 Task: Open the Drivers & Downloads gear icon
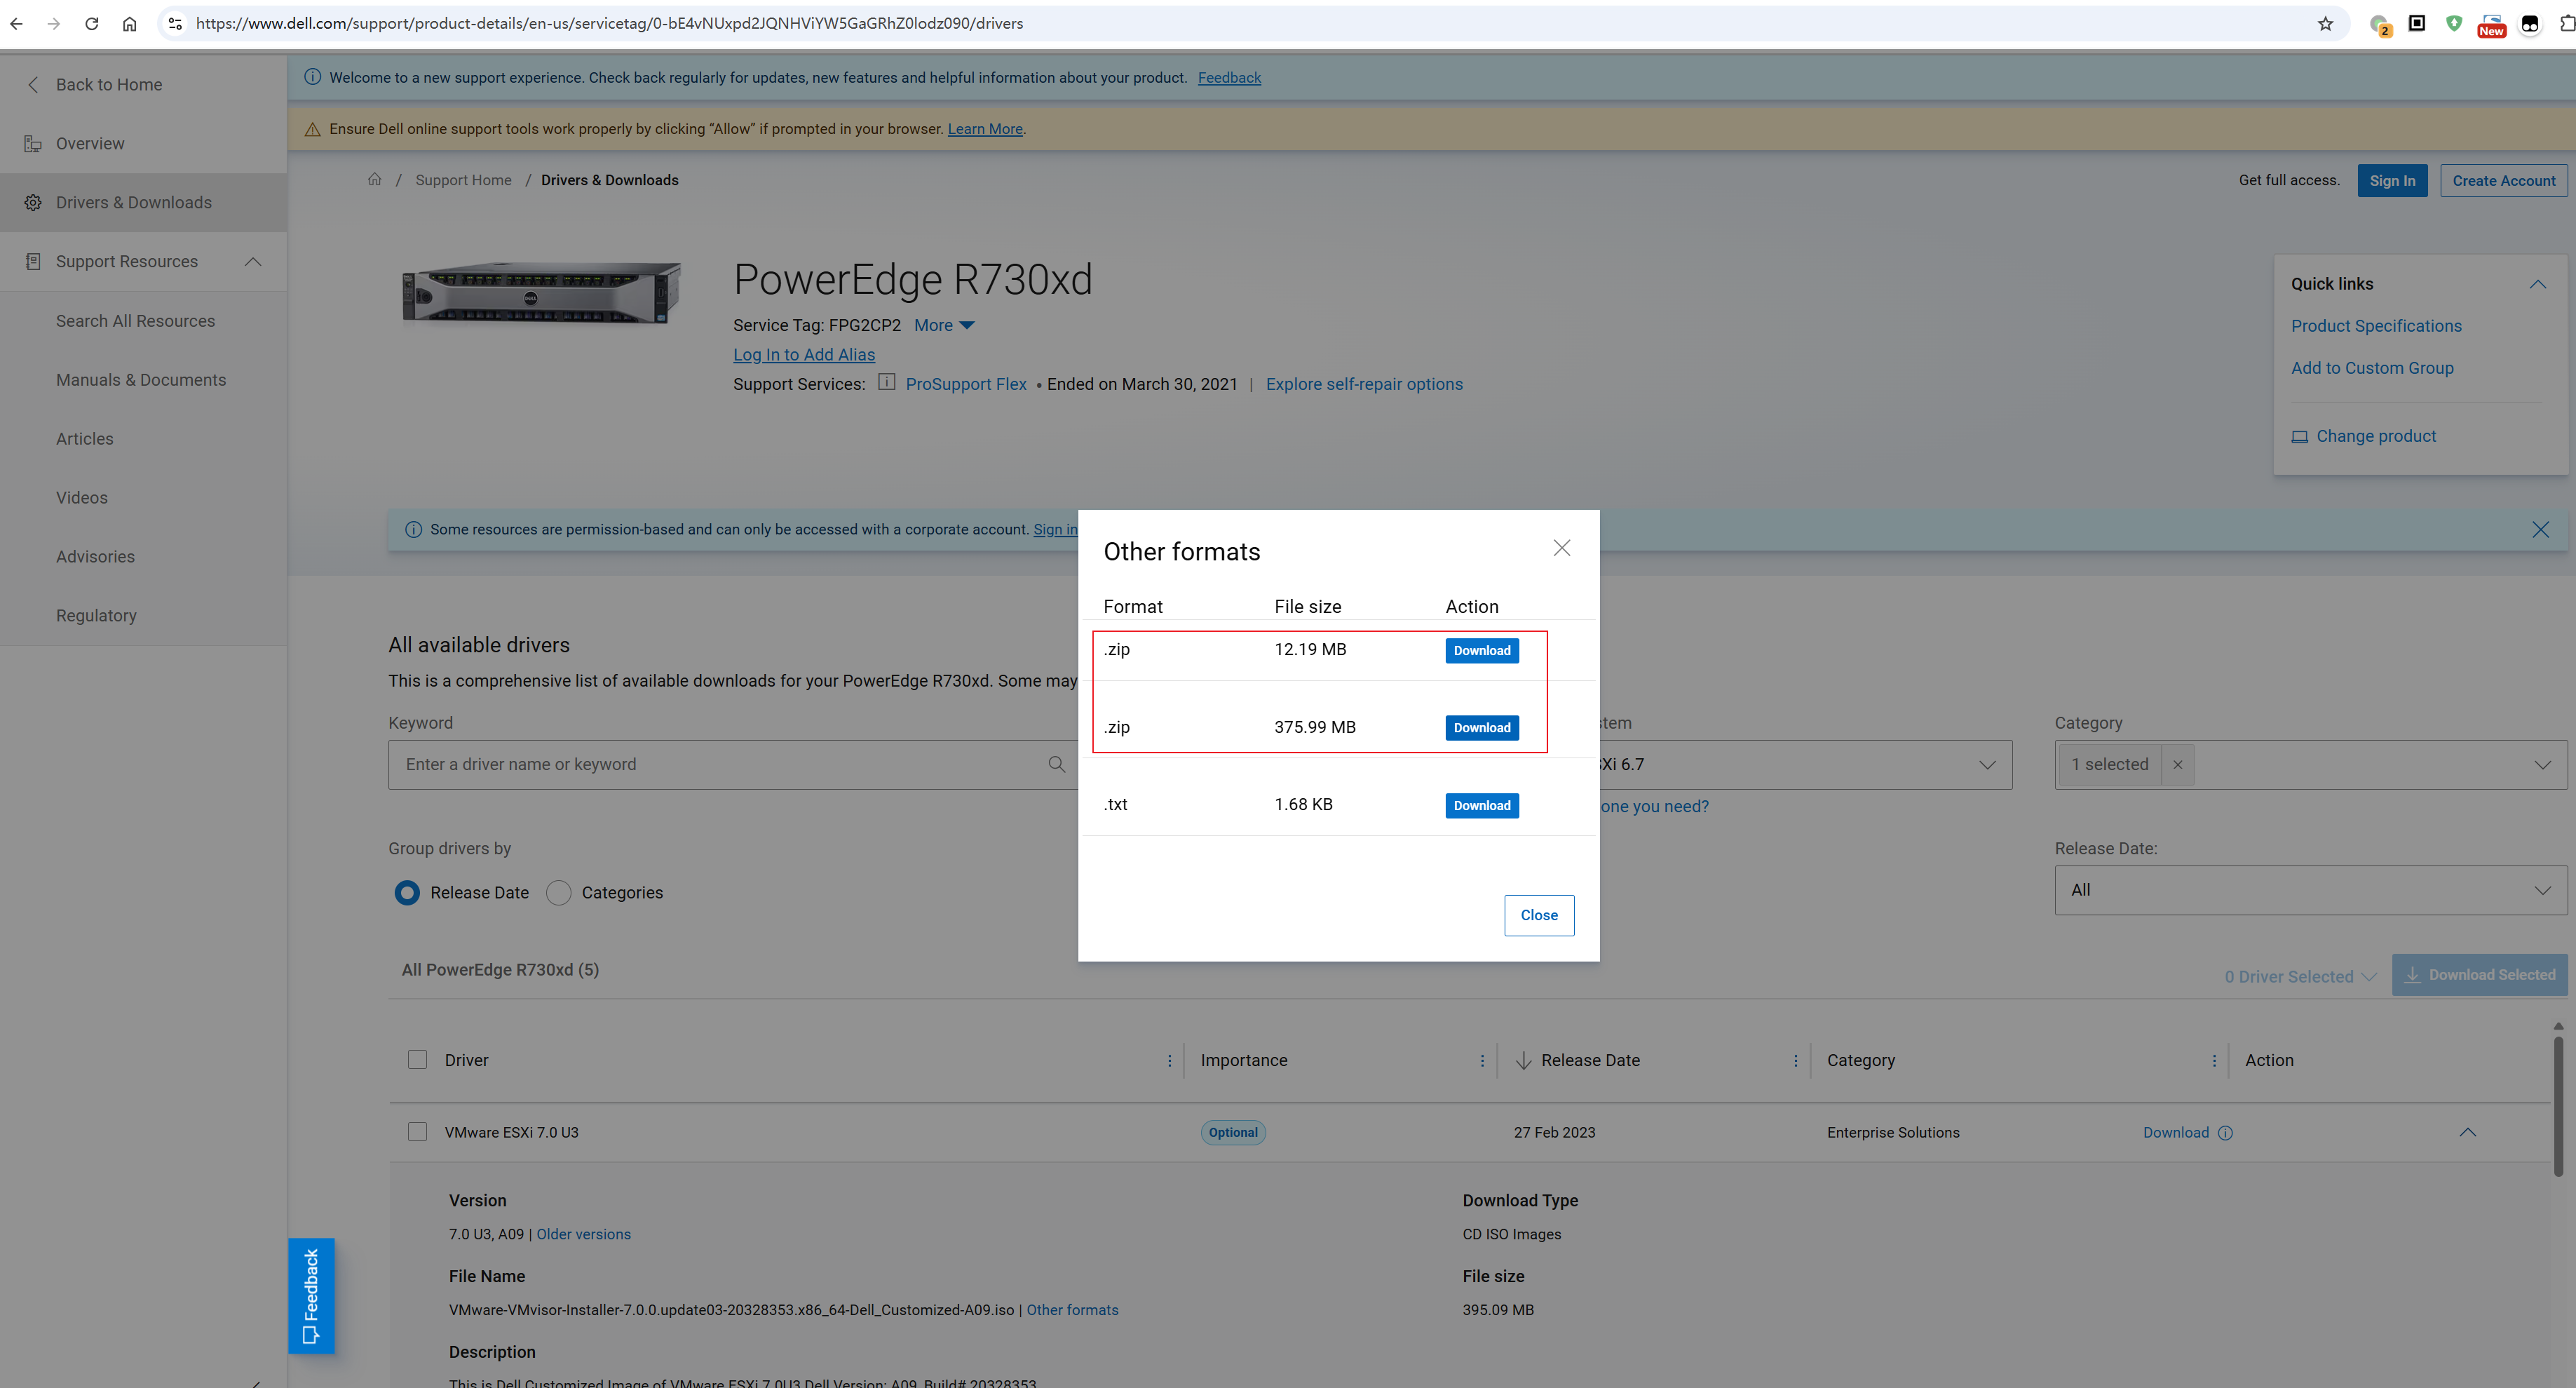coord(33,202)
